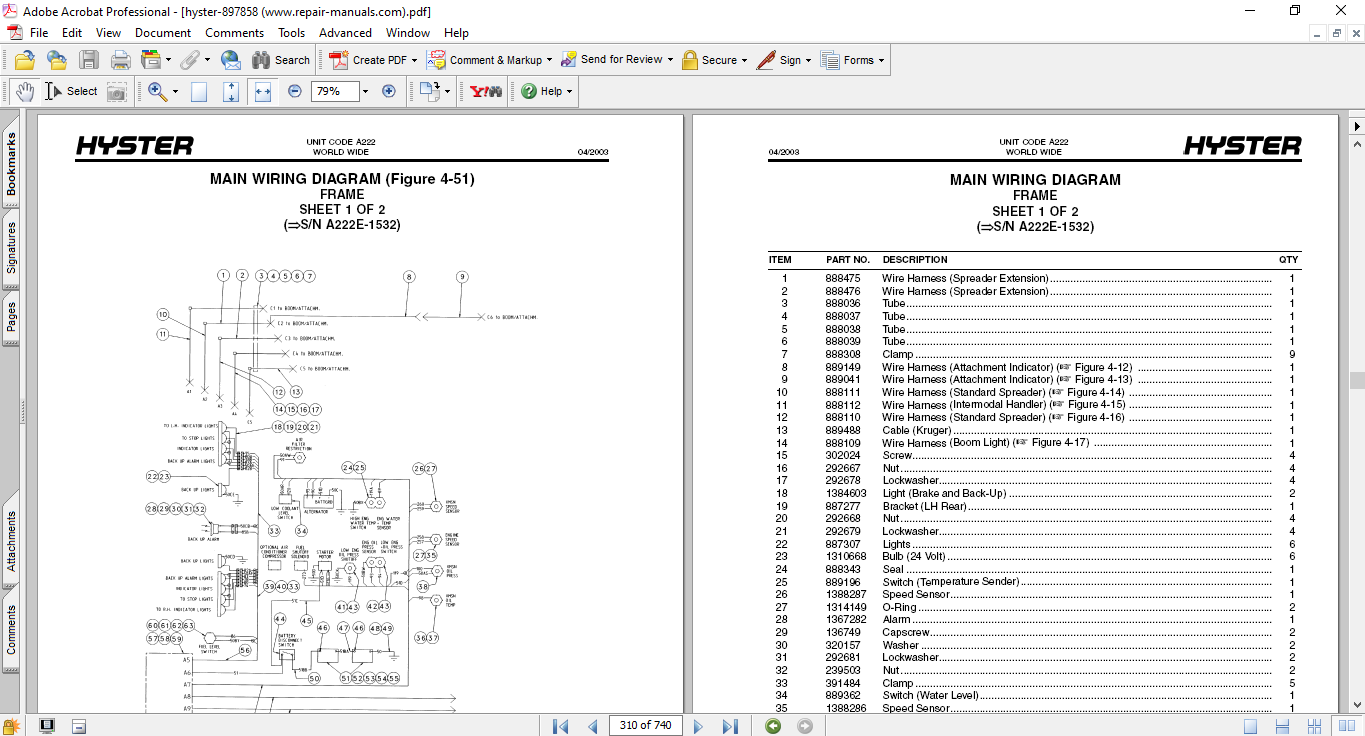Select the Zoom In magnifier tool

pyautogui.click(x=157, y=91)
